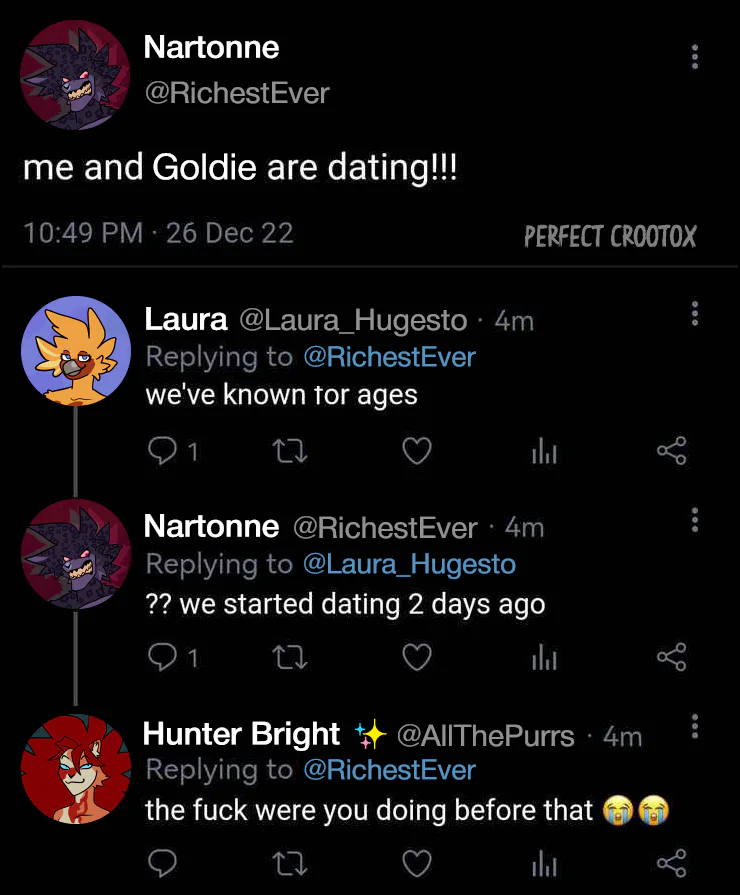Open @RichestEver link in Hunter Bright's reply
Image resolution: width=740 pixels, height=895 pixels.
[x=388, y=769]
